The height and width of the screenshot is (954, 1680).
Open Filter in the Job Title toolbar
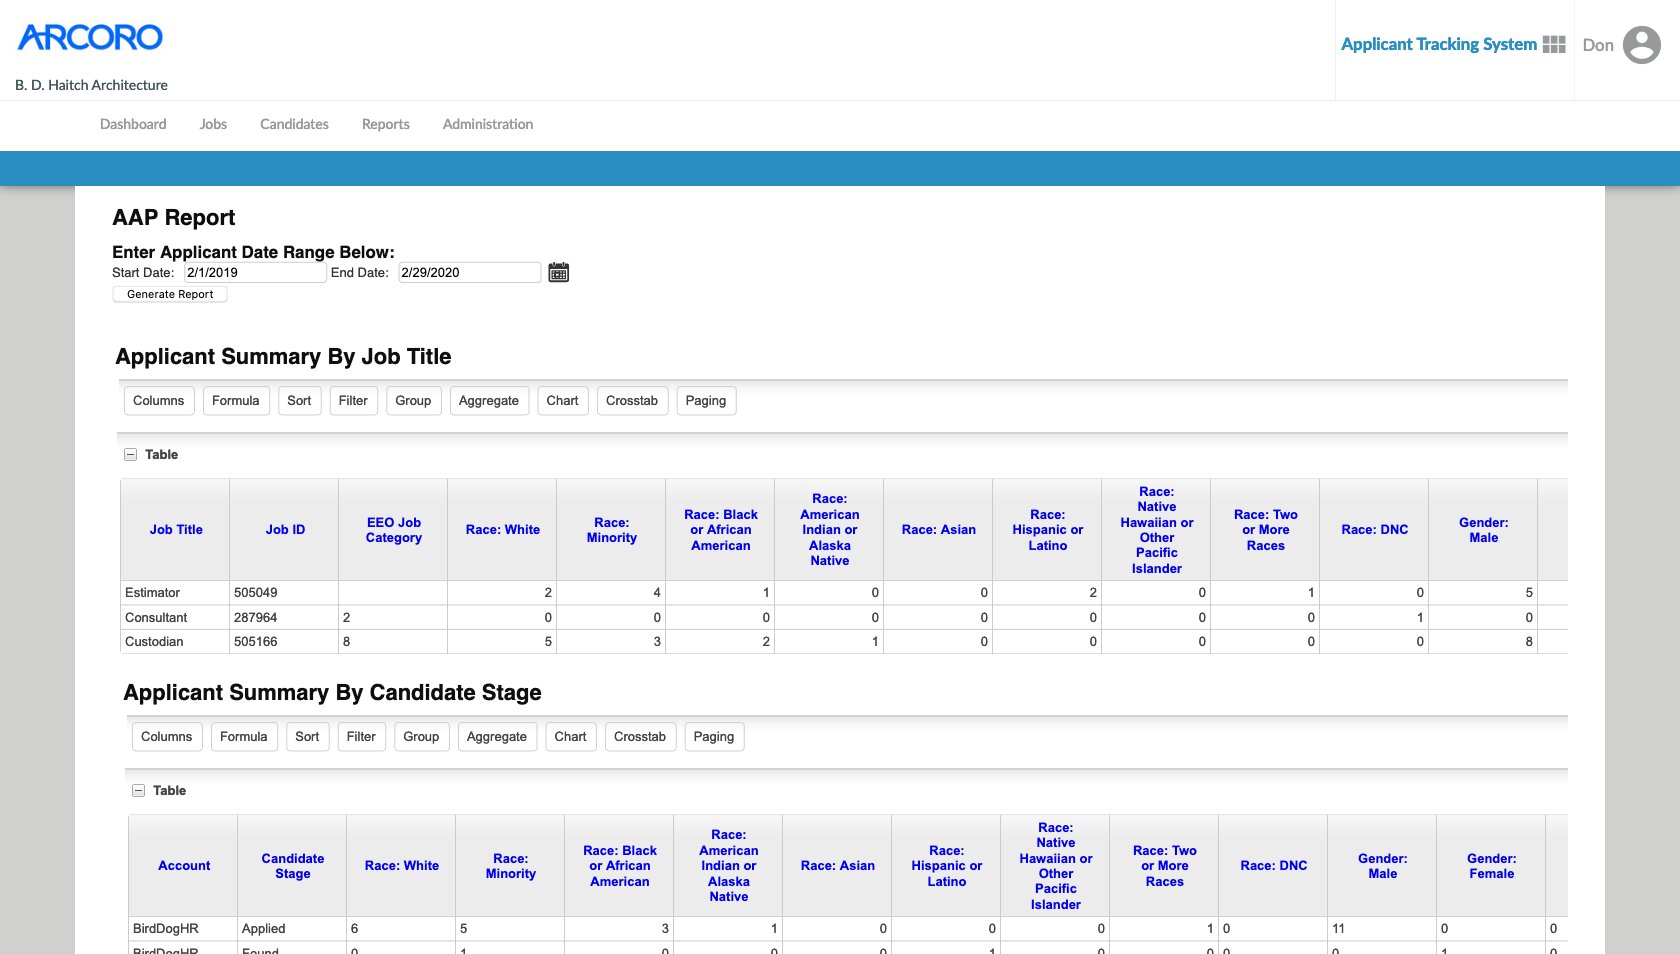point(353,401)
